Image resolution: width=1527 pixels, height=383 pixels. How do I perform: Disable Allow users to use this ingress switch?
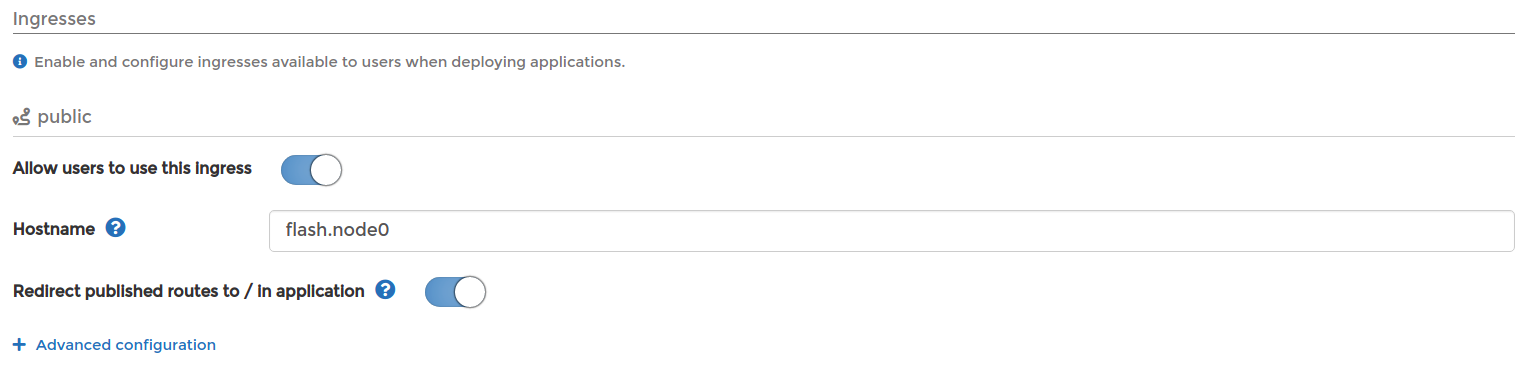311,169
